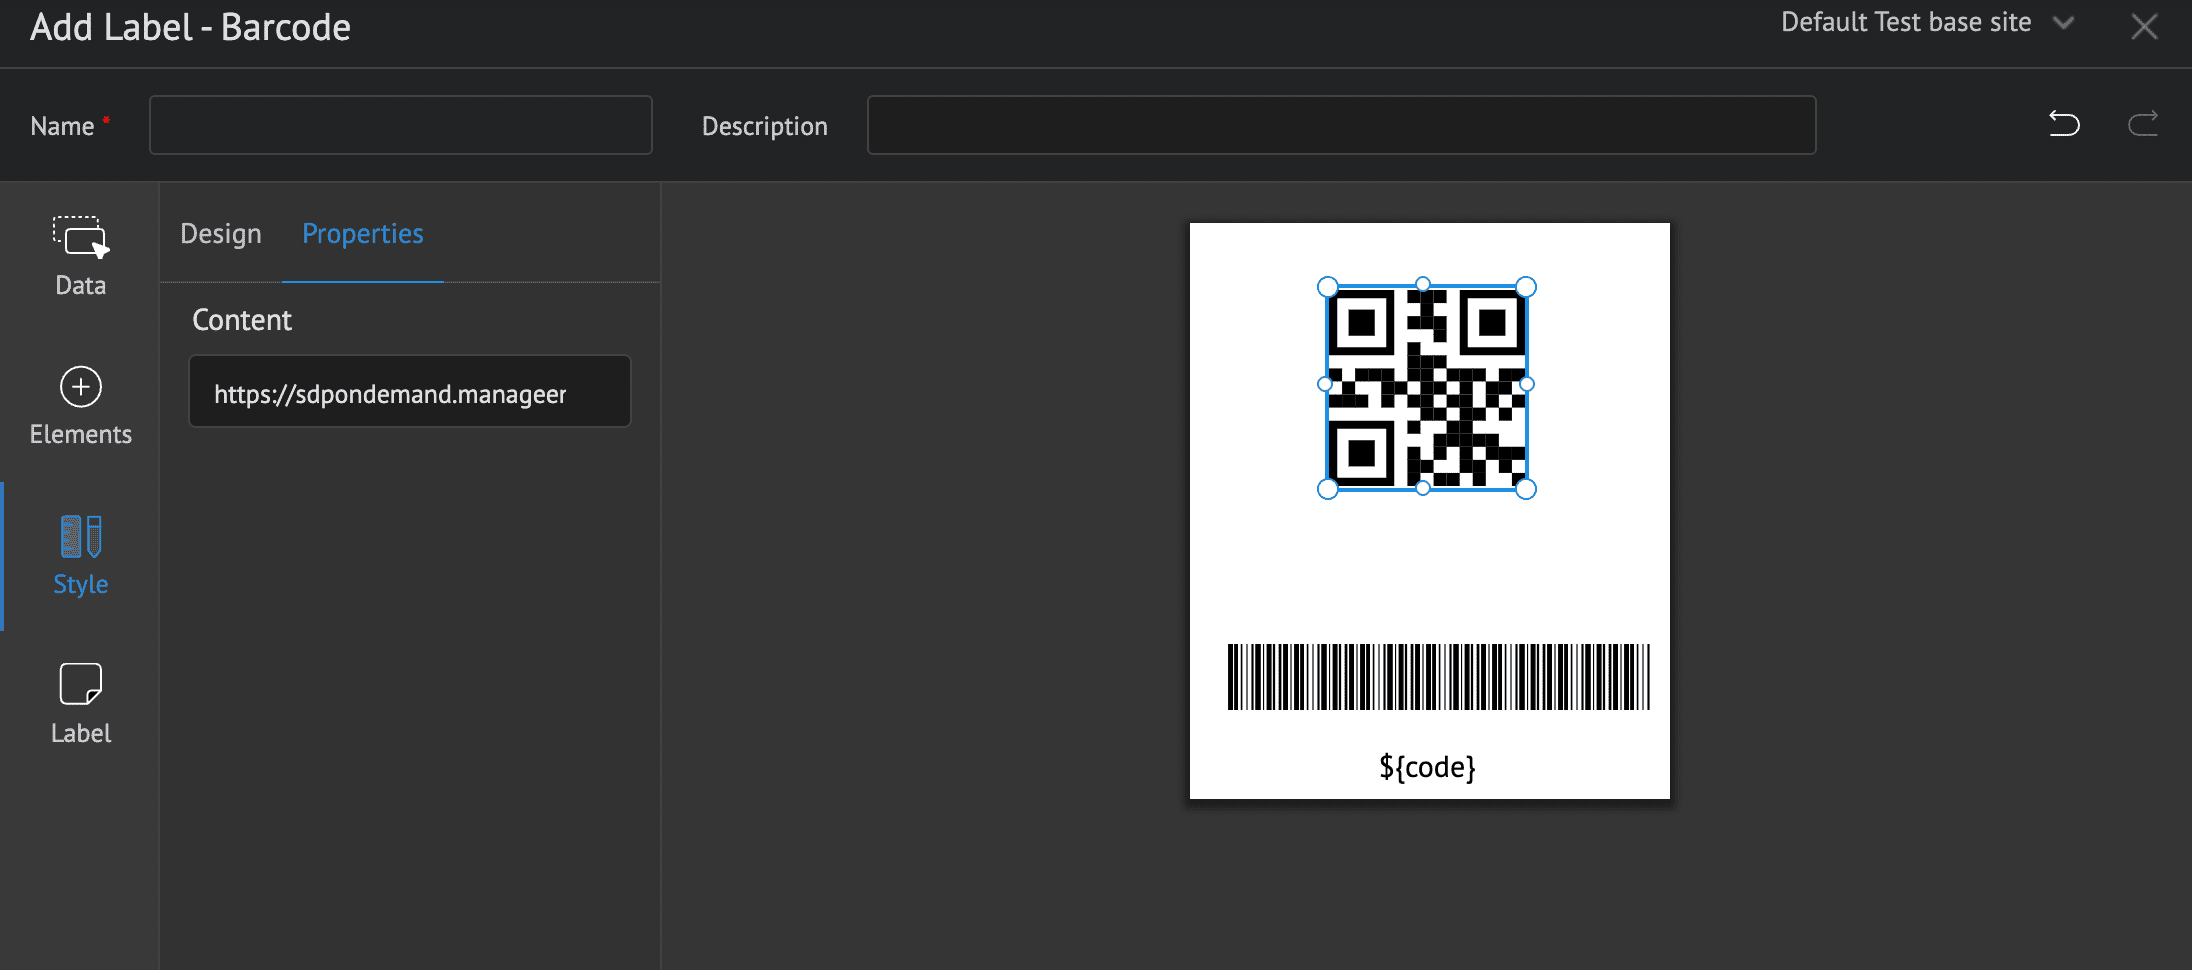Switch to the Properties tab
The height and width of the screenshot is (970, 2192).
pyautogui.click(x=363, y=234)
